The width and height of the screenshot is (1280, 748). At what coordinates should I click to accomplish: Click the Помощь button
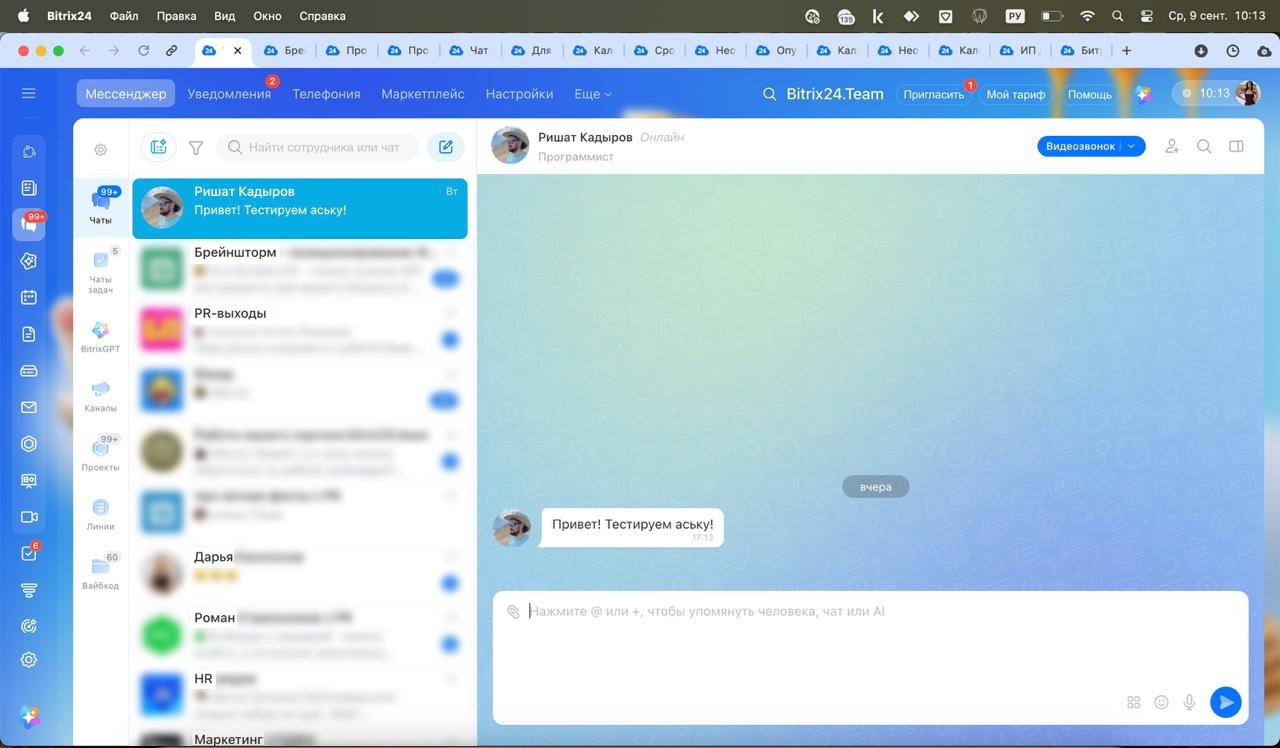click(1089, 94)
